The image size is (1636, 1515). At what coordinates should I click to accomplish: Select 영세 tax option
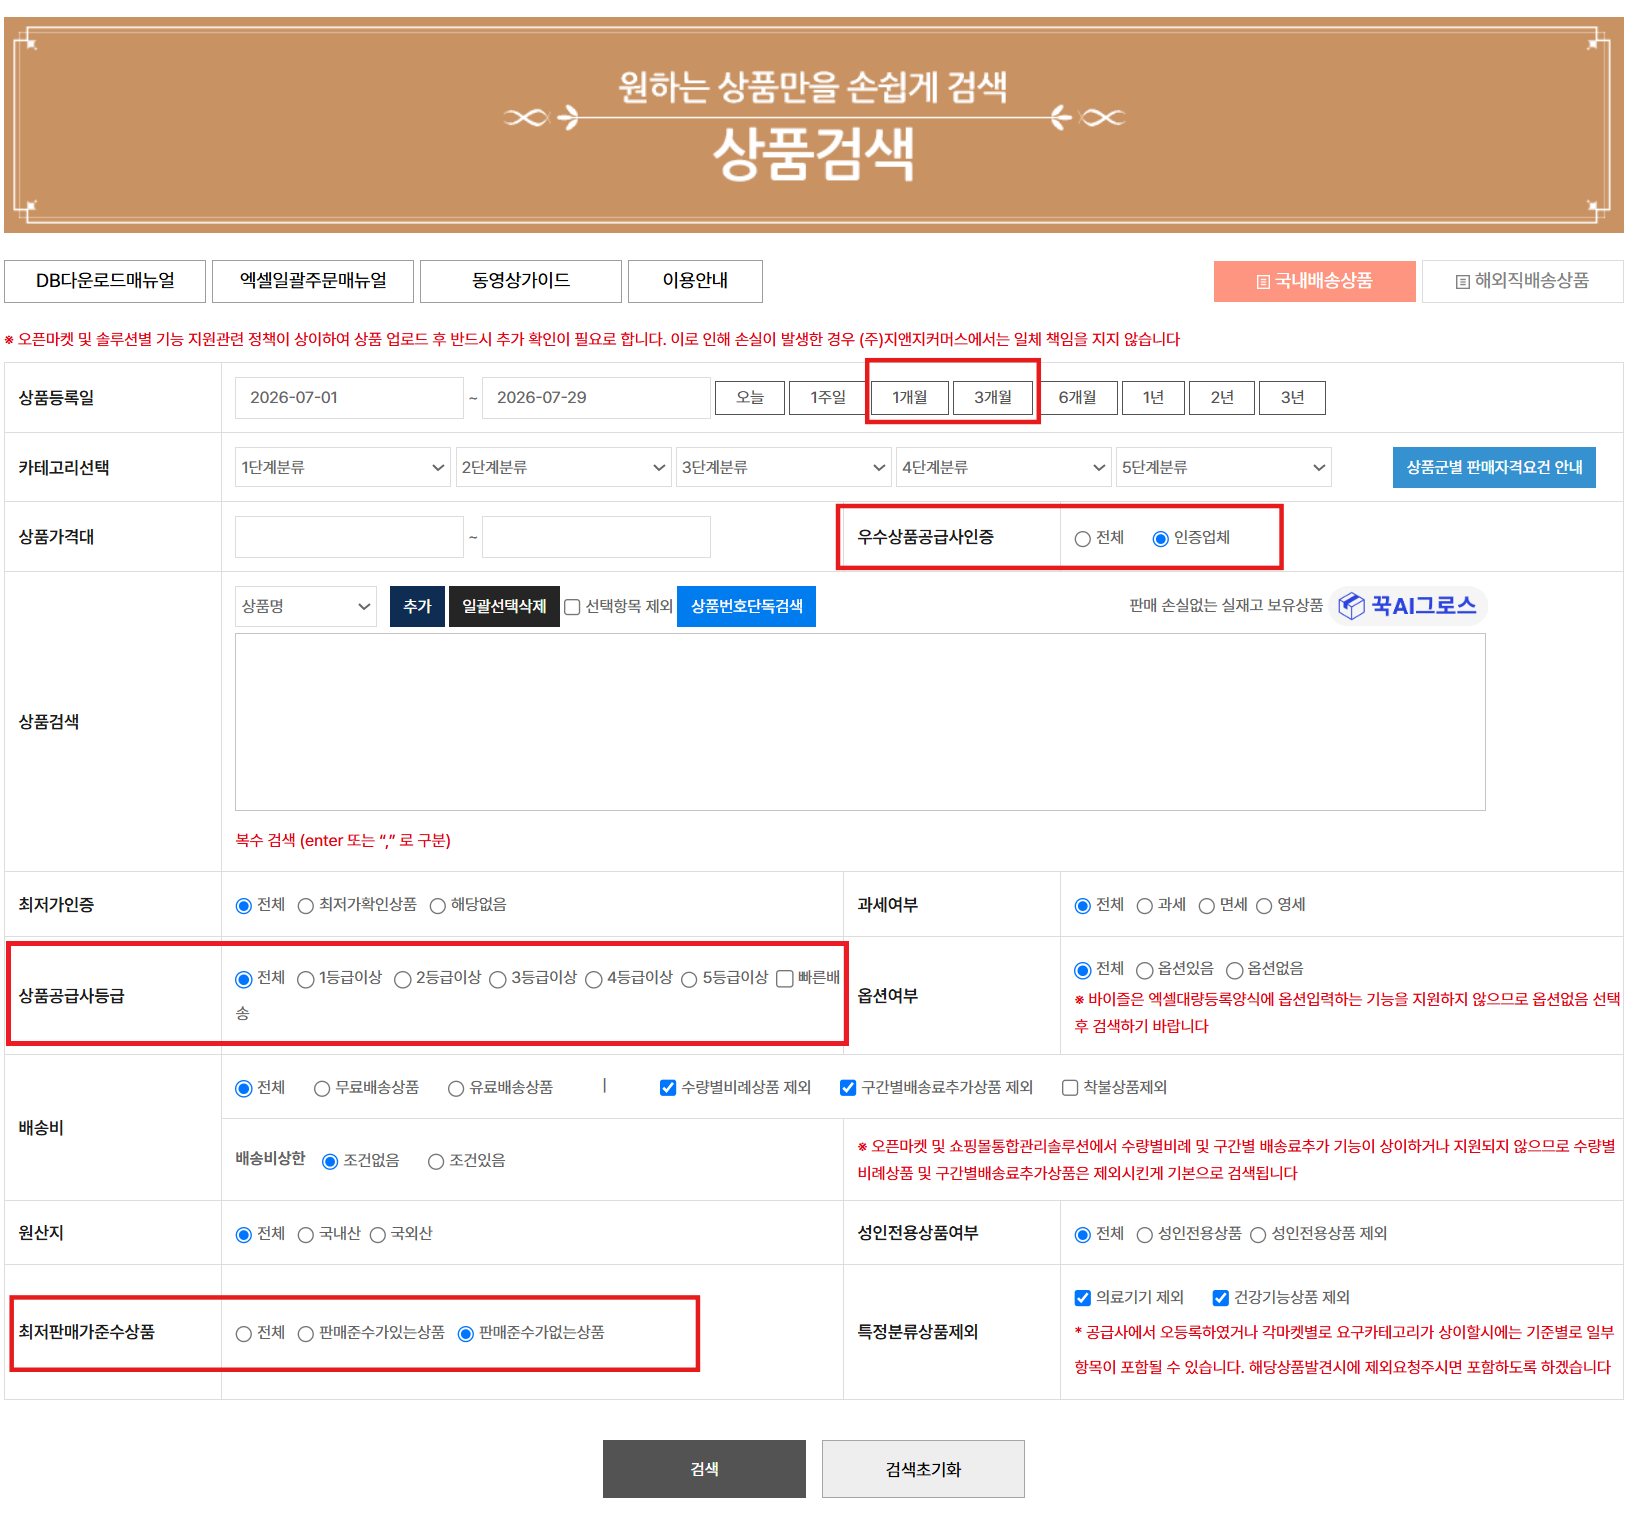click(1264, 906)
